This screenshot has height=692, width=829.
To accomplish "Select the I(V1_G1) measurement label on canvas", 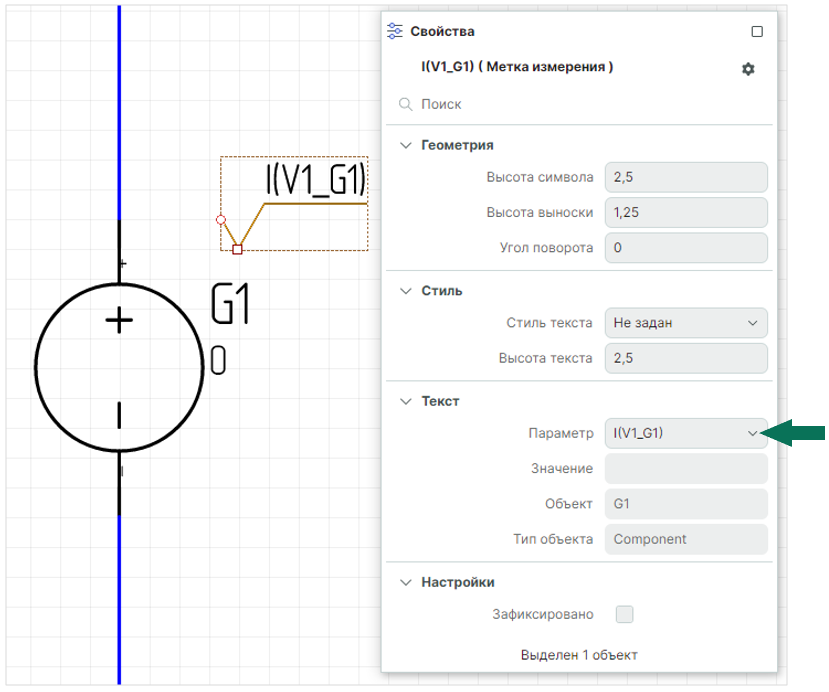I will 316,179.
